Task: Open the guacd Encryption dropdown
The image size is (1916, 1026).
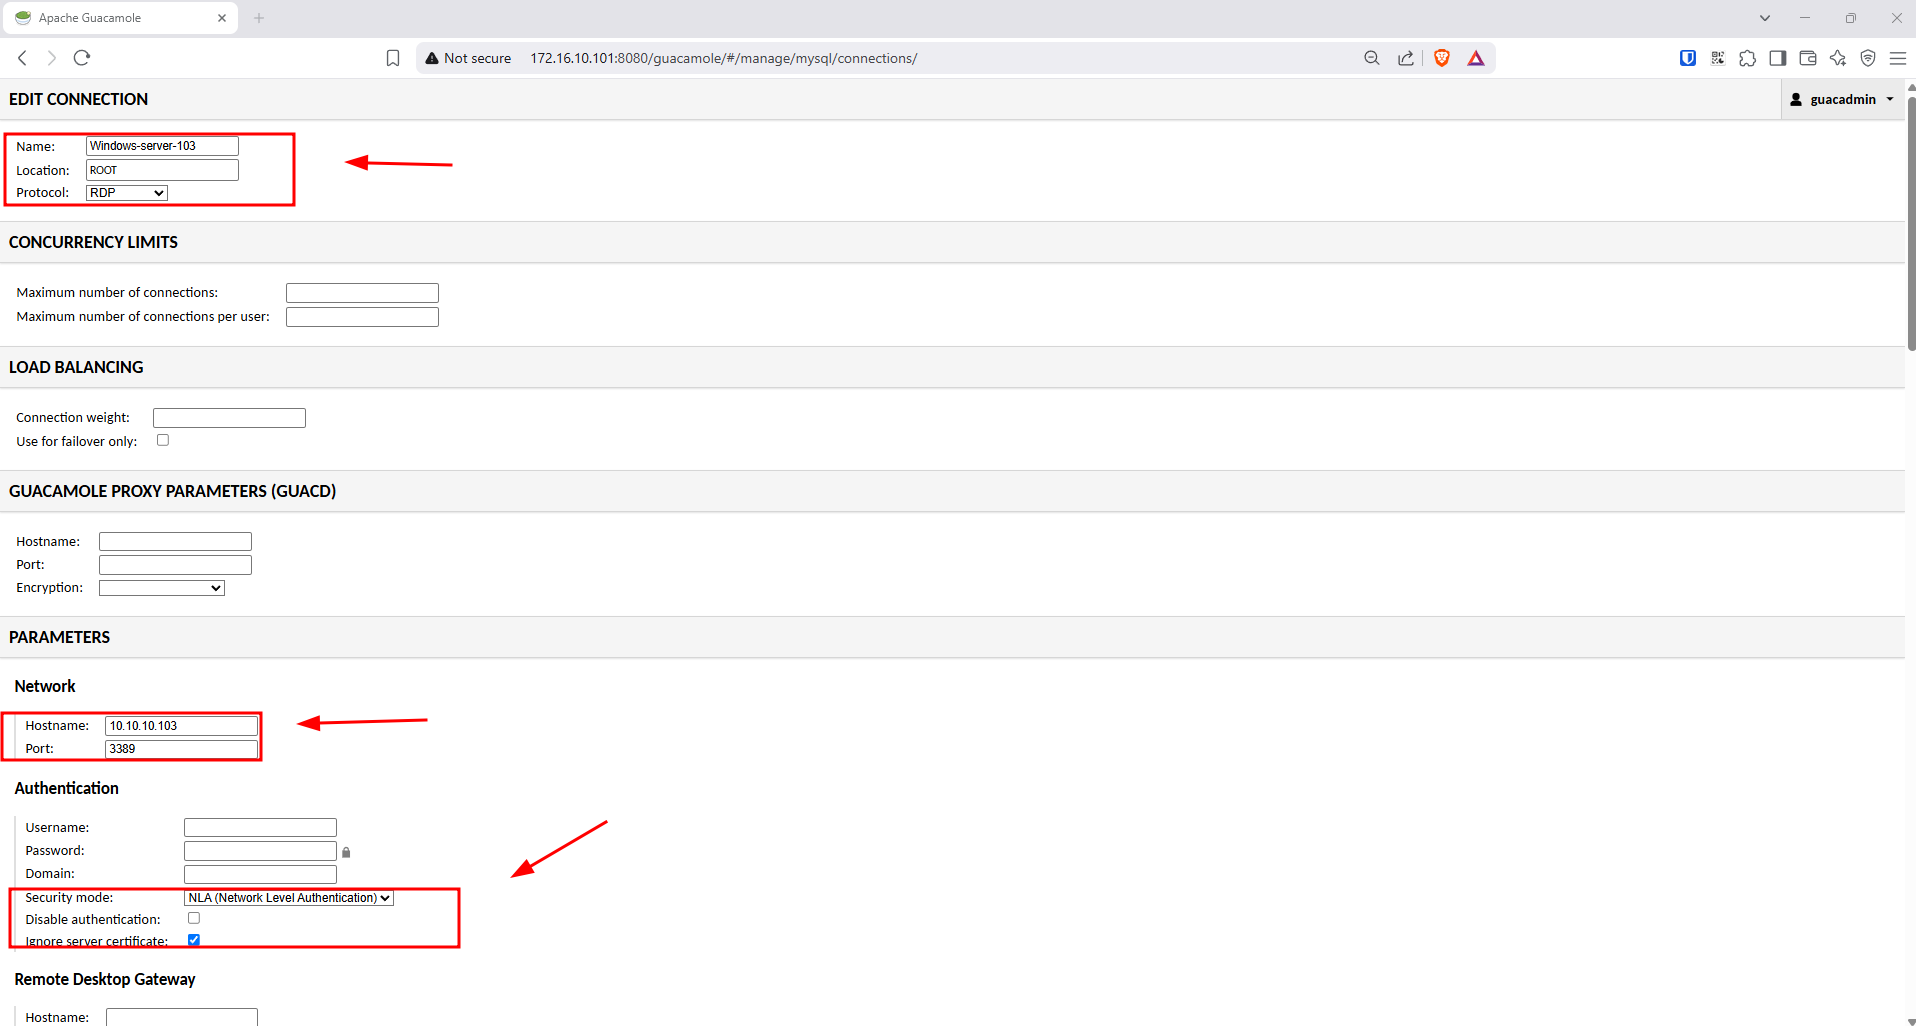Action: click(162, 588)
